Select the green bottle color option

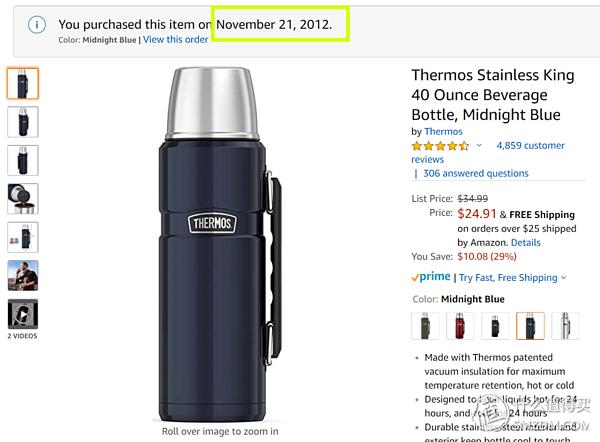tap(426, 326)
